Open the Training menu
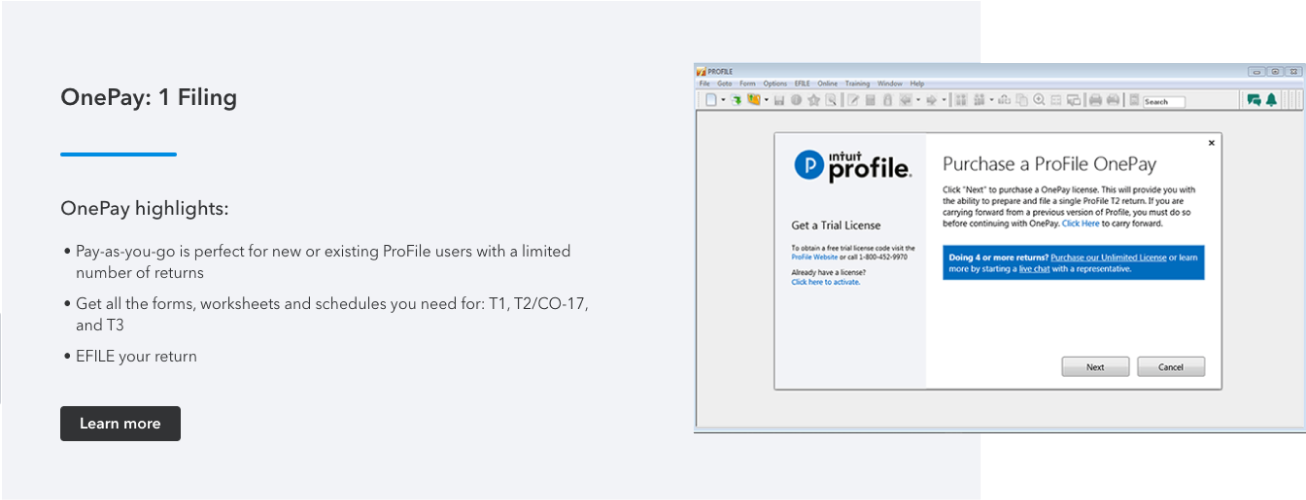Viewport: 1306px width, 500px height. point(857,83)
